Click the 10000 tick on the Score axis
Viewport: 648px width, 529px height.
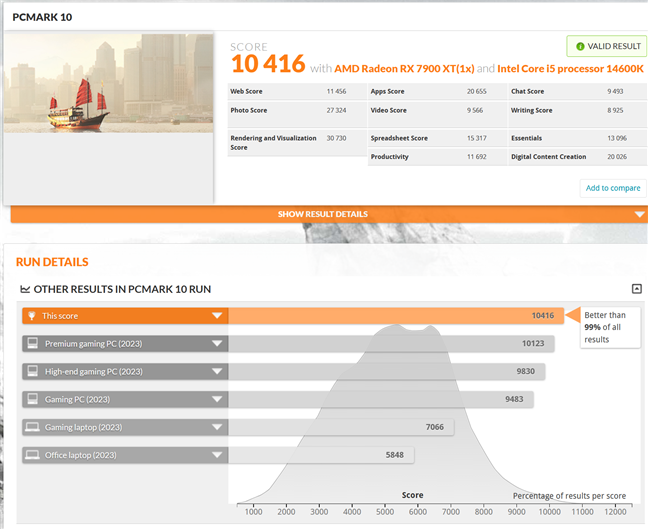tap(550, 512)
